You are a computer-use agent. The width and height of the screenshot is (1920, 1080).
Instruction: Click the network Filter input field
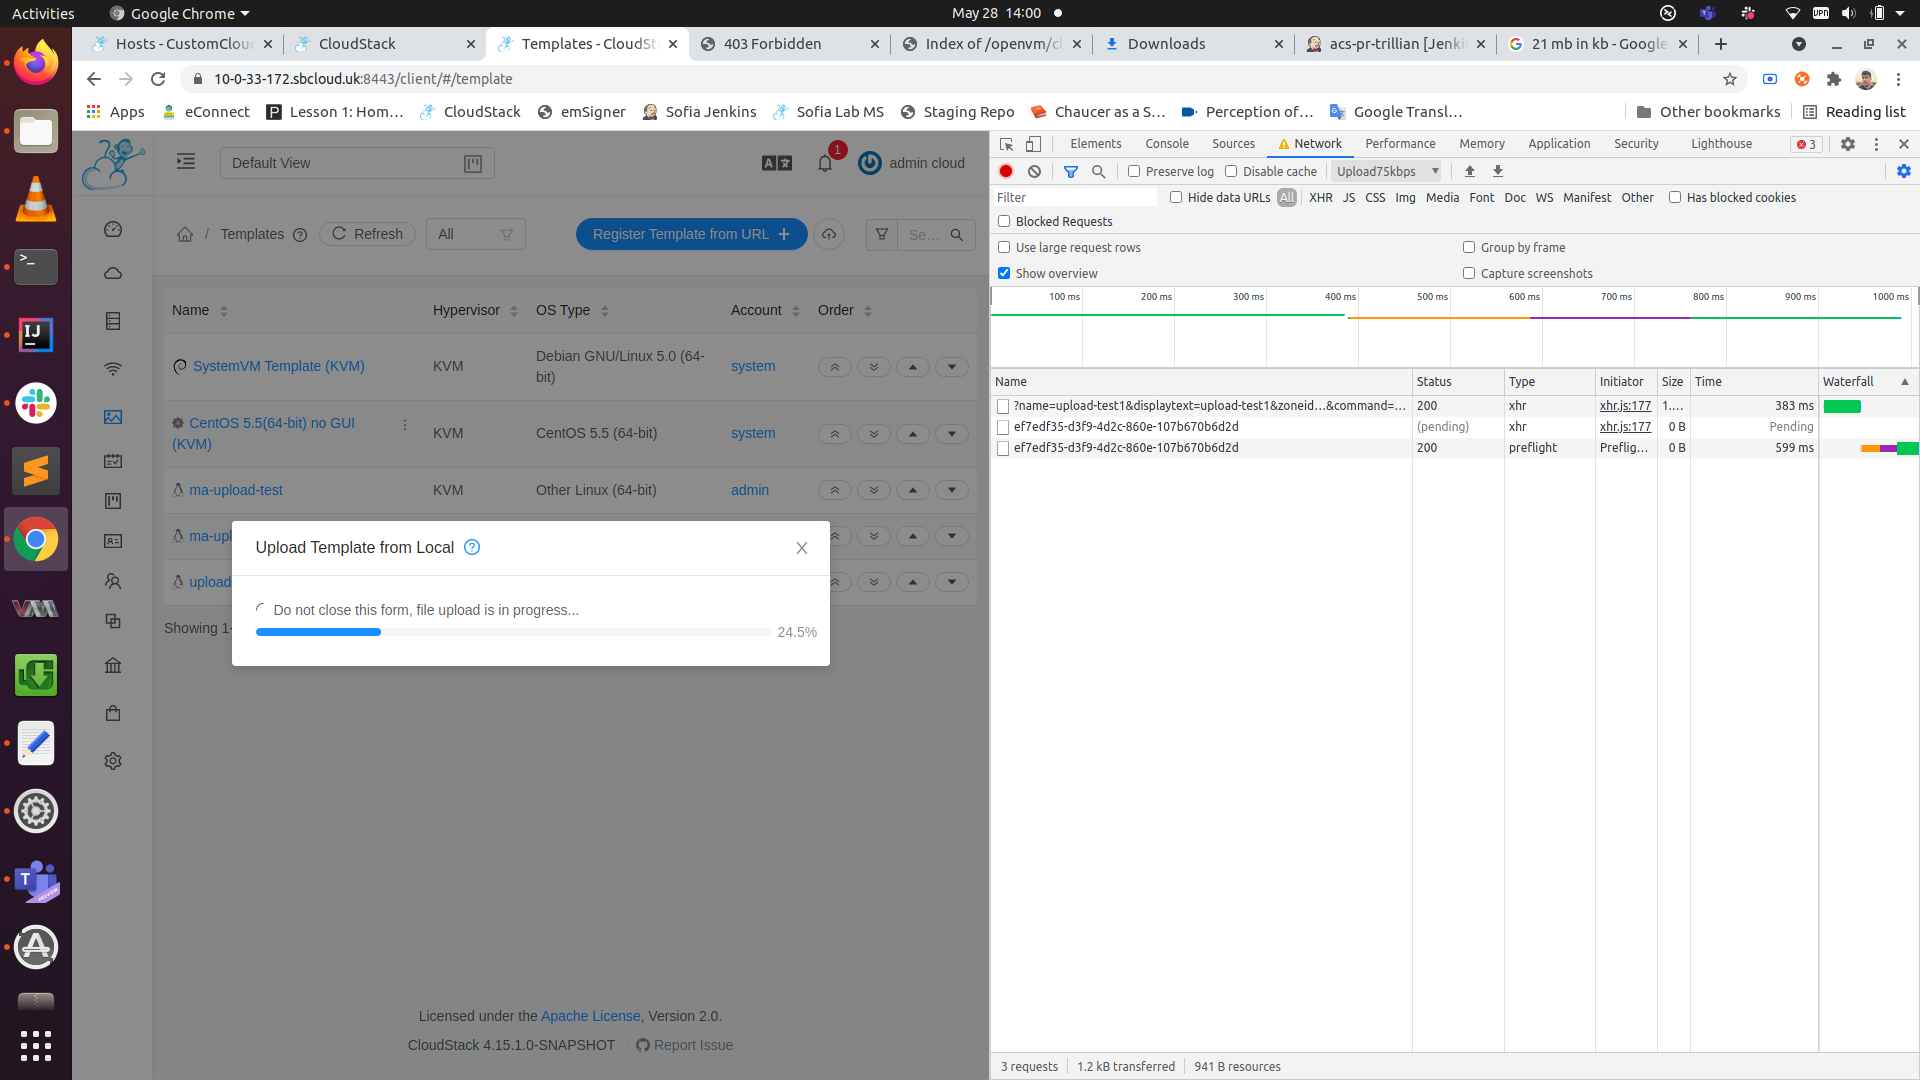1075,198
